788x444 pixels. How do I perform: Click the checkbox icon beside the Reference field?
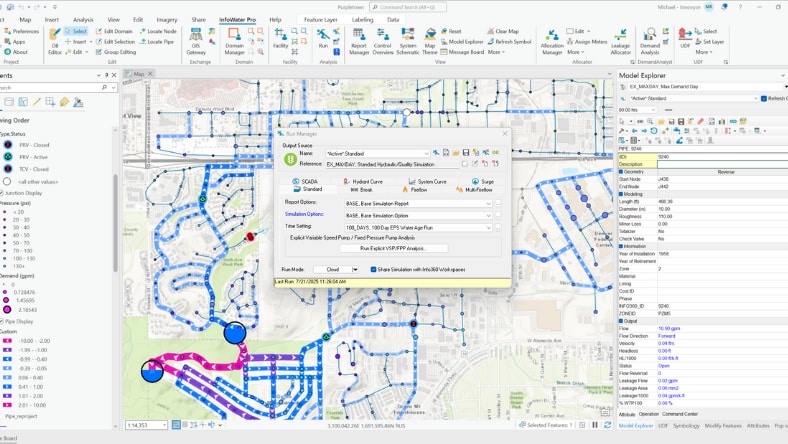pyautogui.click(x=465, y=164)
